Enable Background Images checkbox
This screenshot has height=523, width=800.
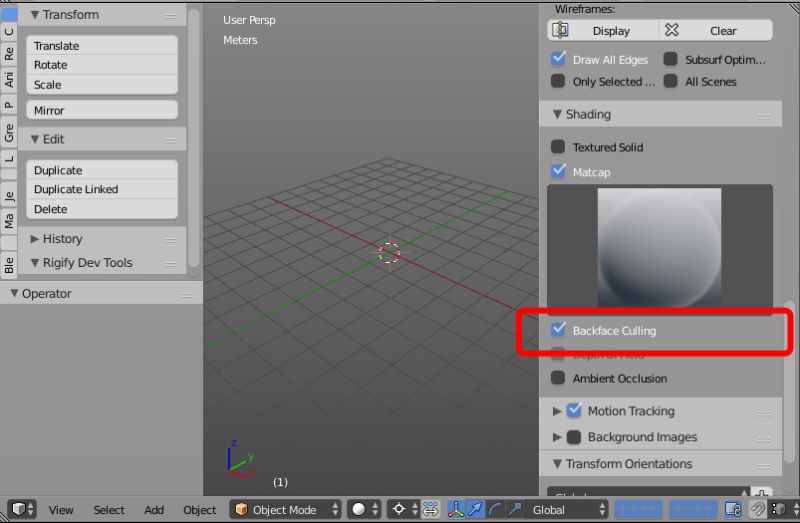(x=573, y=437)
